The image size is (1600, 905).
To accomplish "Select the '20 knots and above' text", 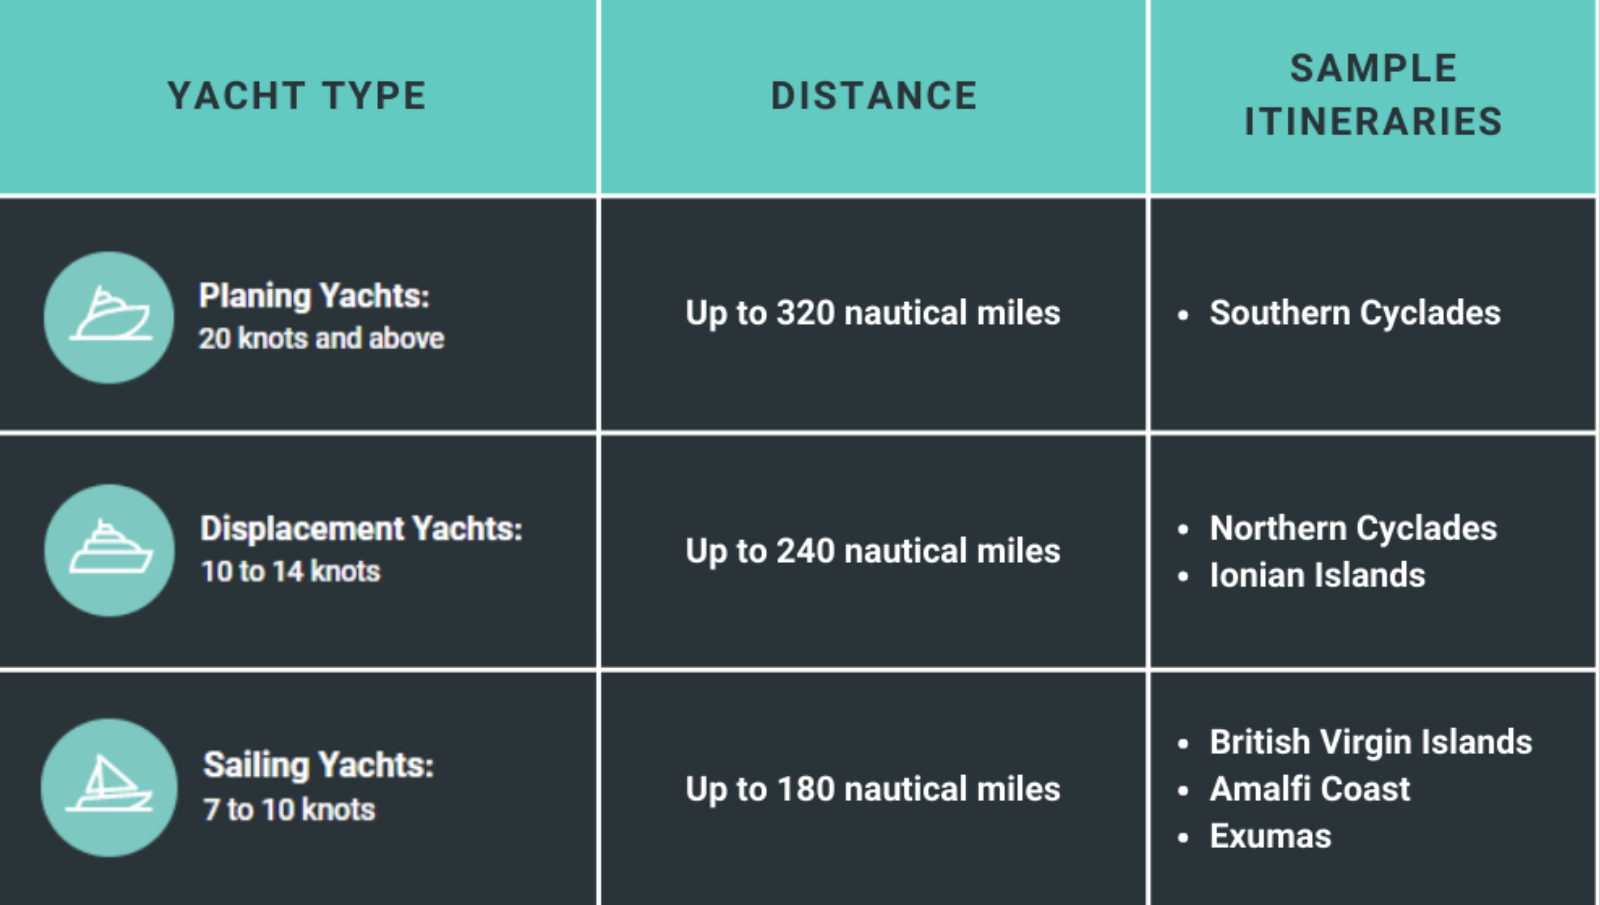I will [x=321, y=338].
